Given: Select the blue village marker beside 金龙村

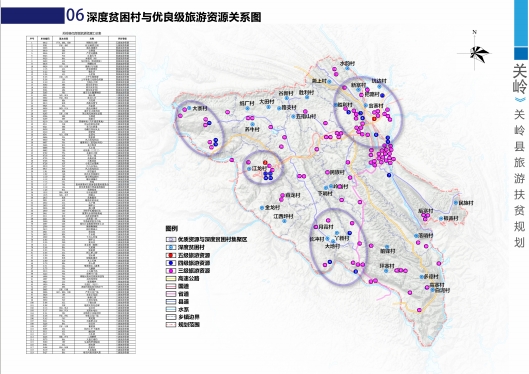Looking at the screenshot, I should [262, 208].
